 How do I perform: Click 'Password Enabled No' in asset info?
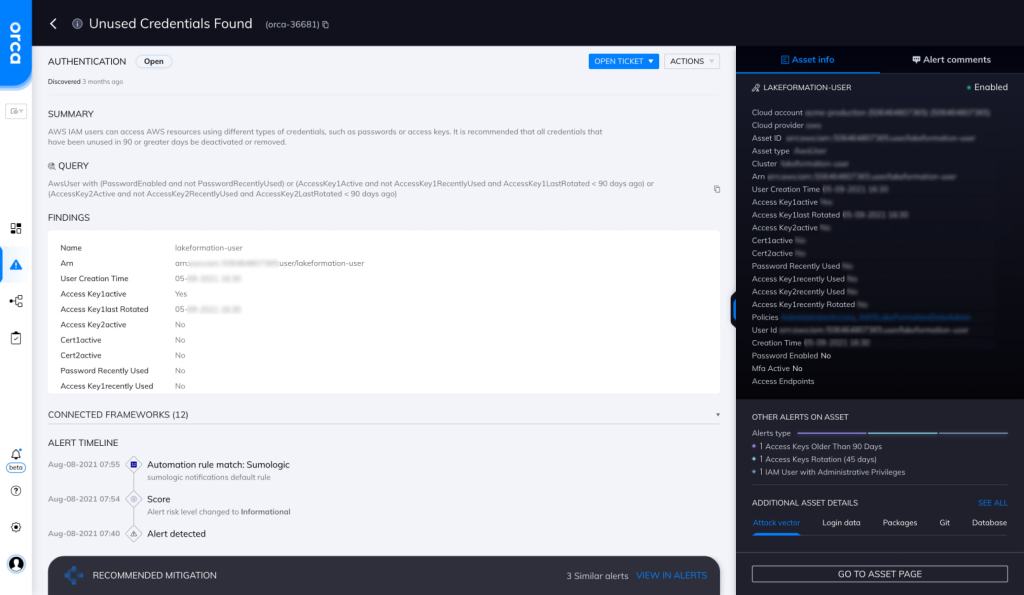[x=791, y=356]
